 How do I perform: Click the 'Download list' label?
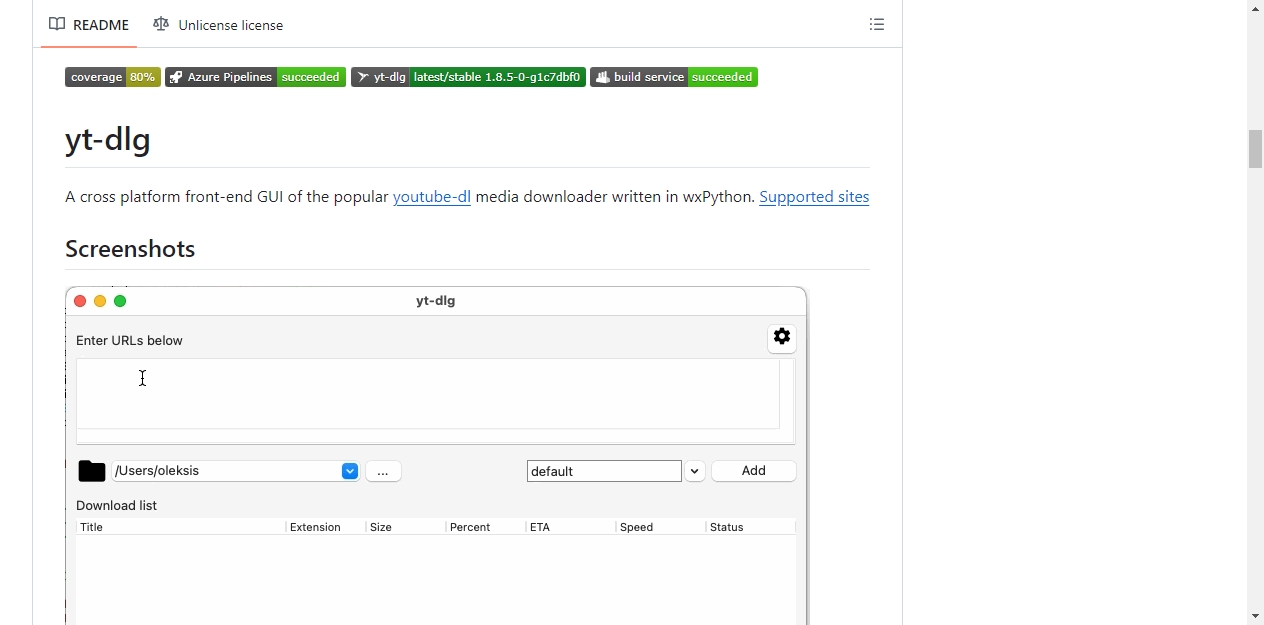(116, 505)
